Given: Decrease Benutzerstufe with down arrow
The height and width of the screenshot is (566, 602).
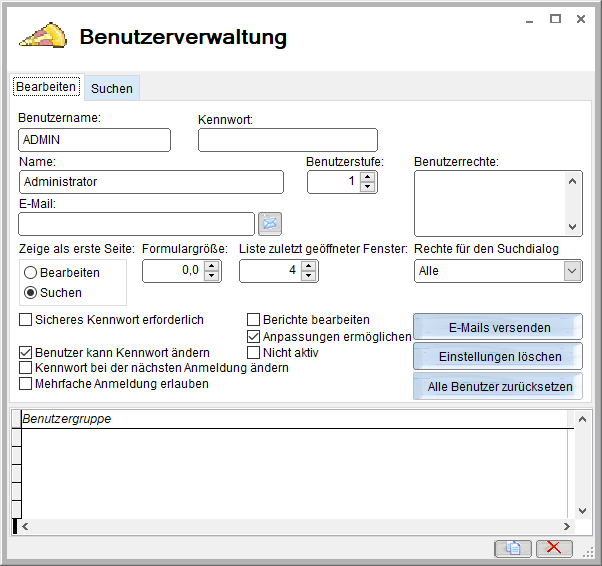Looking at the screenshot, I should [367, 187].
